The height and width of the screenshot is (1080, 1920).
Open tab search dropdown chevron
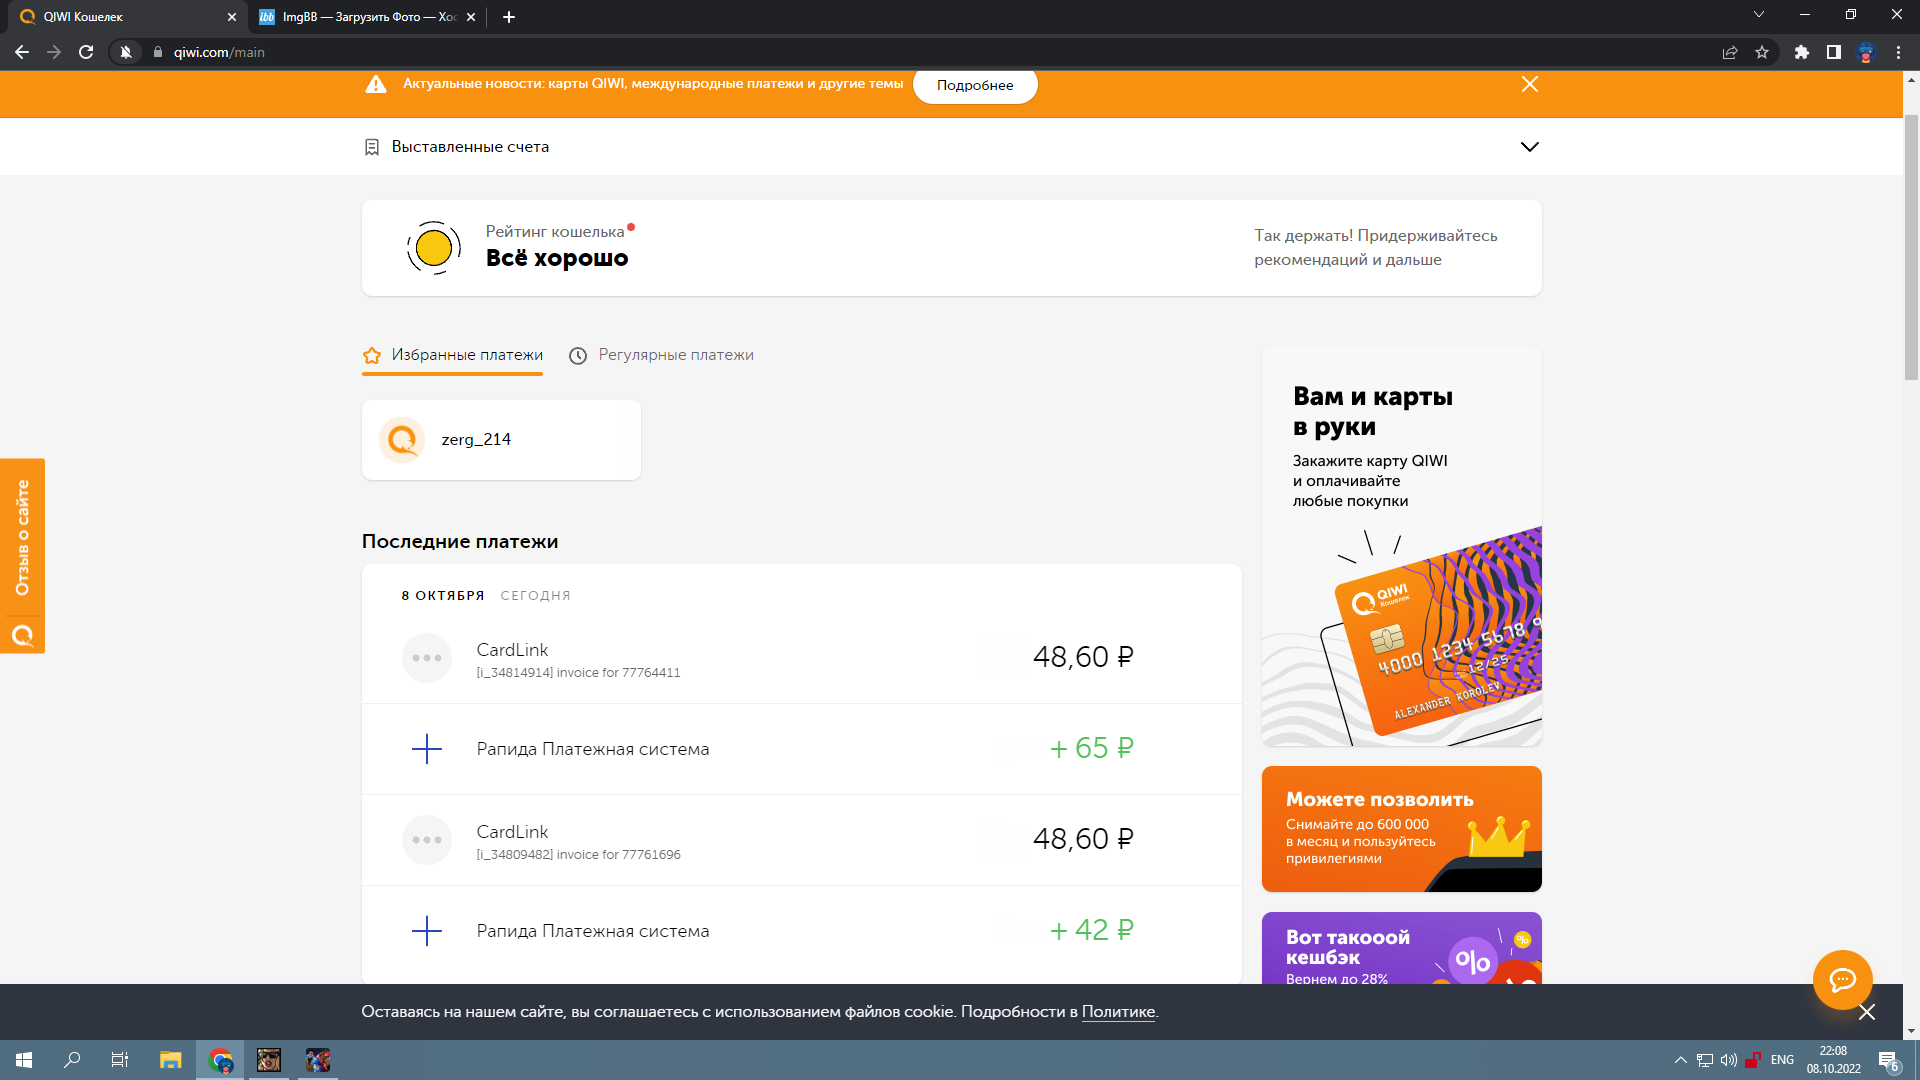pos(1758,15)
